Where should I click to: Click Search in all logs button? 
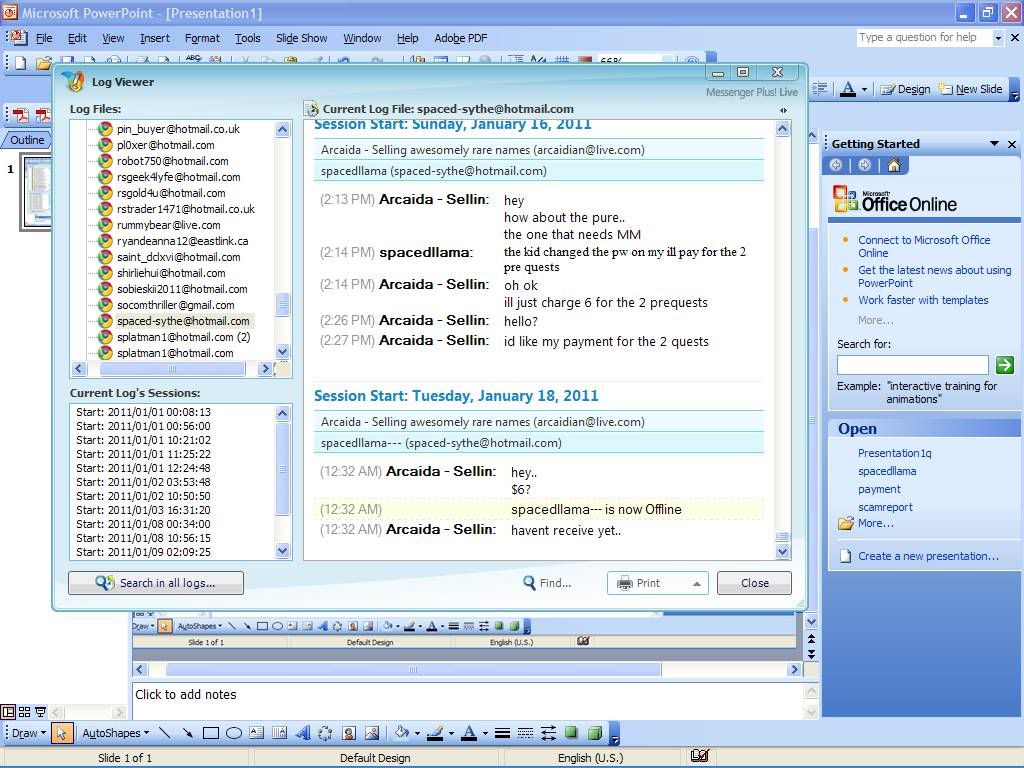pyautogui.click(x=156, y=583)
